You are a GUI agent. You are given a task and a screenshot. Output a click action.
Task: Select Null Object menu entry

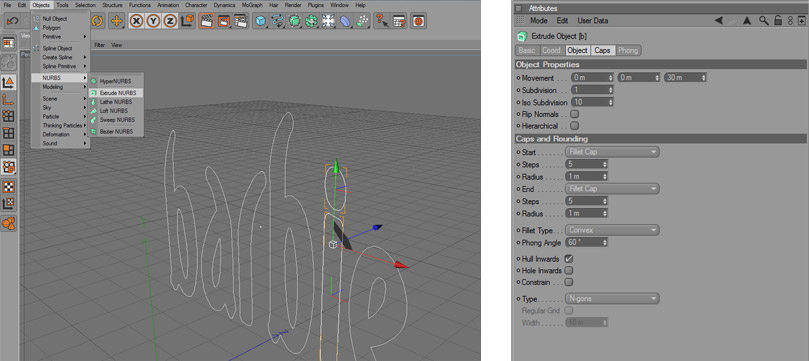point(60,19)
